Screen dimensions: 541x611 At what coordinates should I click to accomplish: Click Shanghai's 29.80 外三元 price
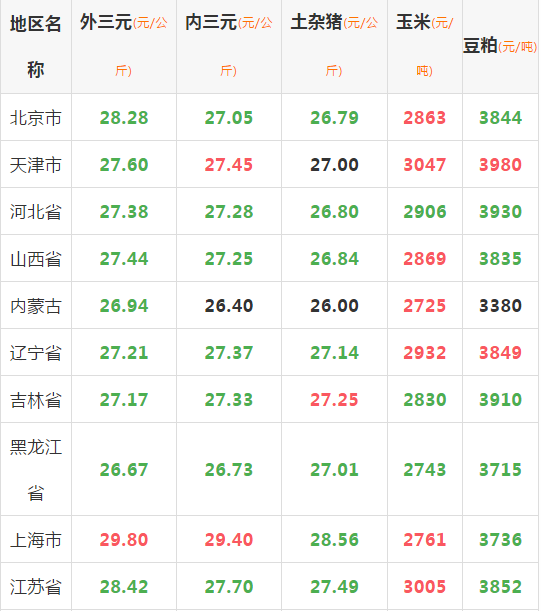tap(124, 540)
